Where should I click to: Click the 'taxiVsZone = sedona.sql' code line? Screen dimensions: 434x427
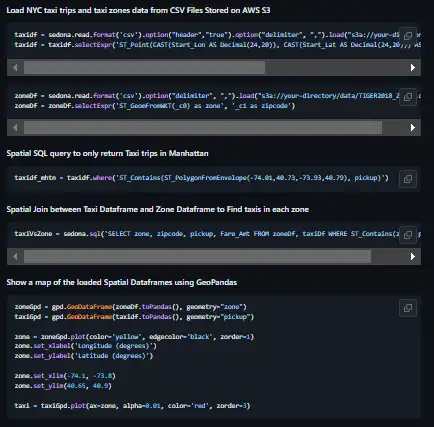click(x=217, y=234)
